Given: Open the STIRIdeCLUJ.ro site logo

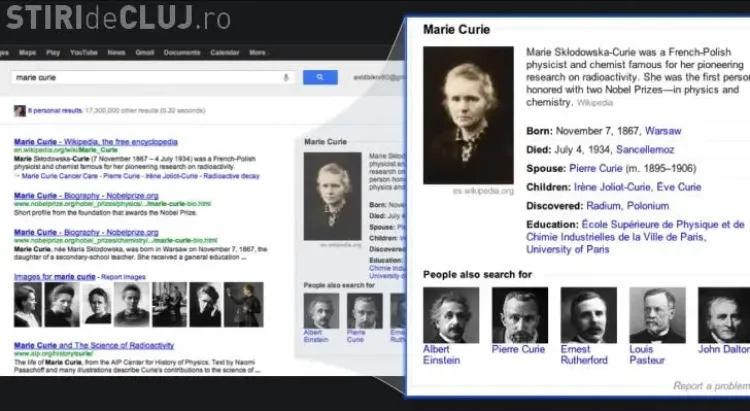Looking at the screenshot, I should coord(115,18).
